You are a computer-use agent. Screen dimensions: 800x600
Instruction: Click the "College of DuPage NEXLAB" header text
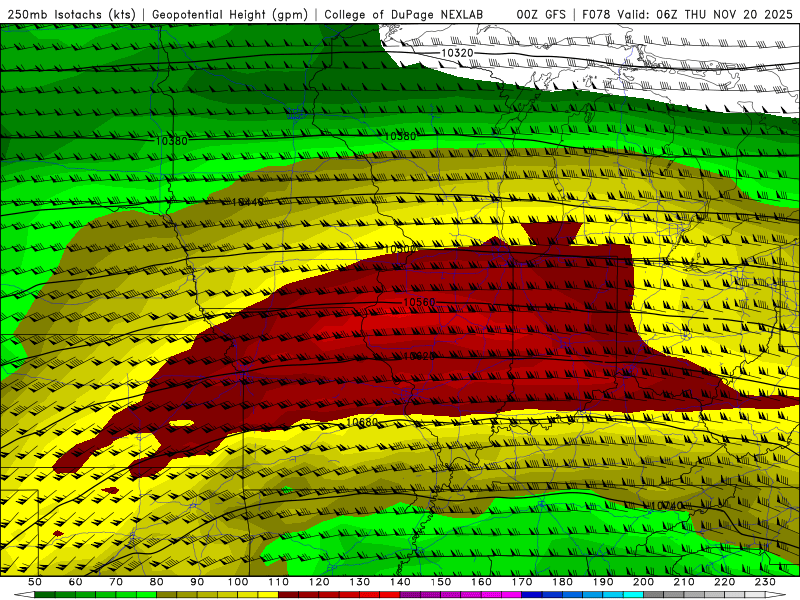click(x=404, y=14)
